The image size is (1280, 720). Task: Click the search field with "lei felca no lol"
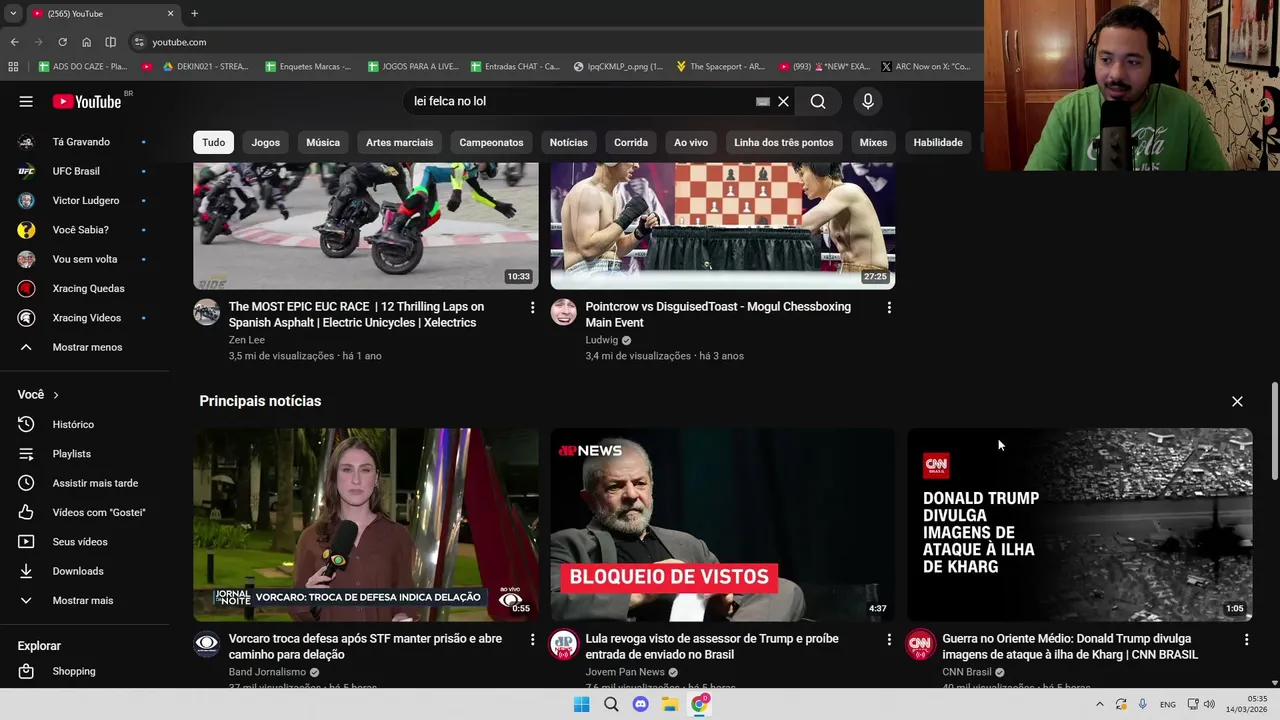click(580, 101)
